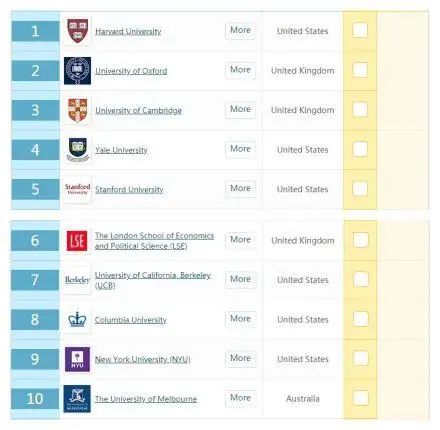Click the Harvard University crest logo

[77, 31]
